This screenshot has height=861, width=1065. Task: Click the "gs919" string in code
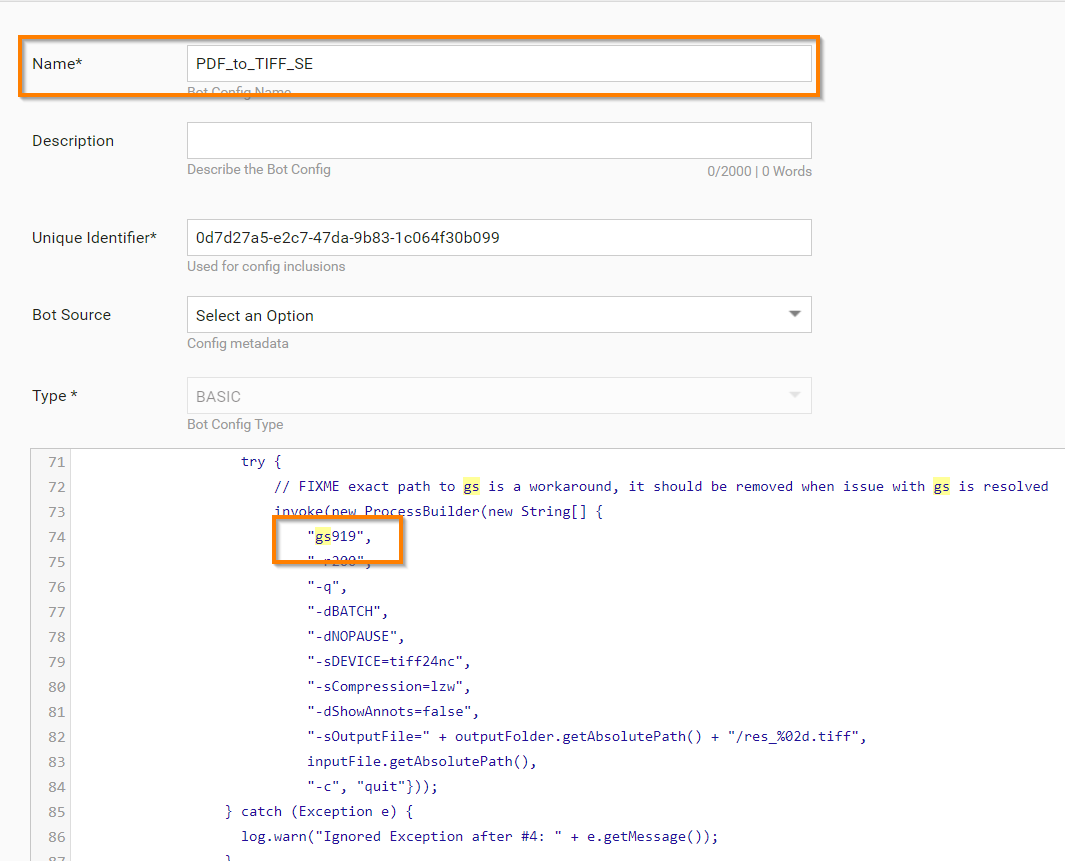[x=339, y=536]
